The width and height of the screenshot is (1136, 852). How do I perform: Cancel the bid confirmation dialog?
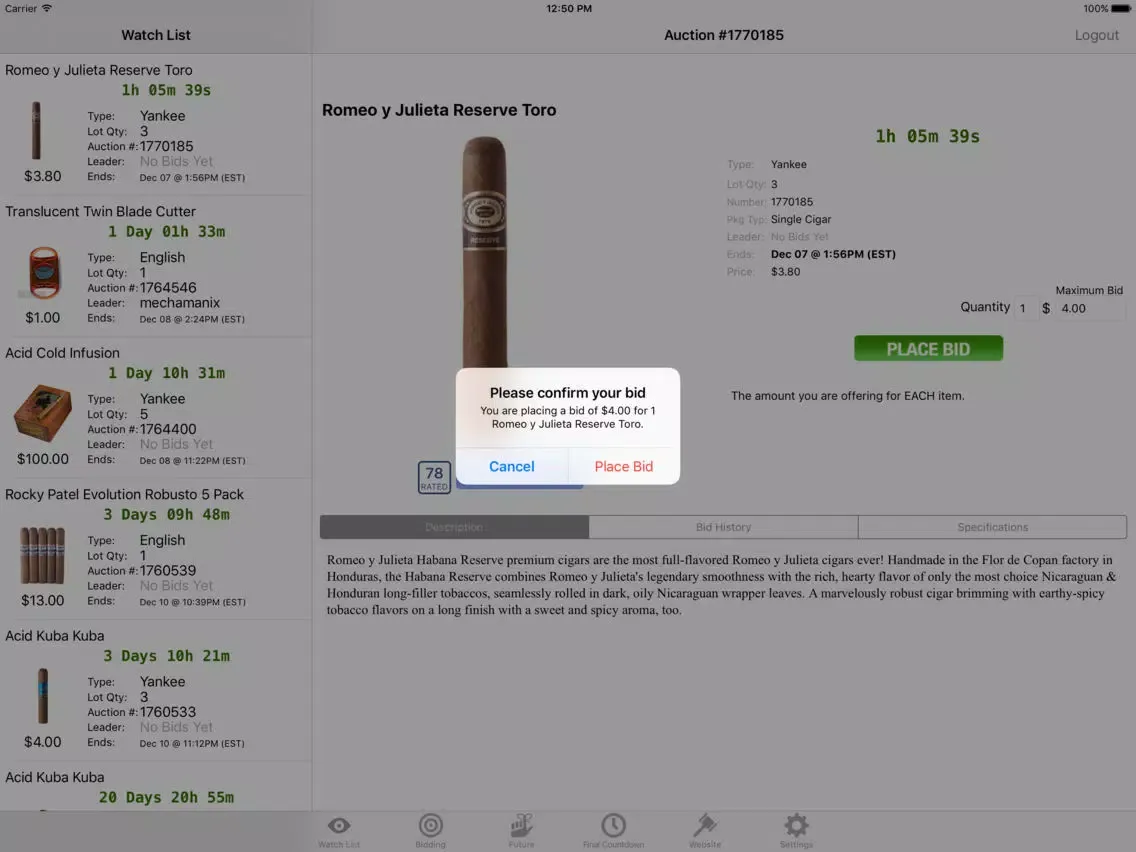[x=511, y=467]
